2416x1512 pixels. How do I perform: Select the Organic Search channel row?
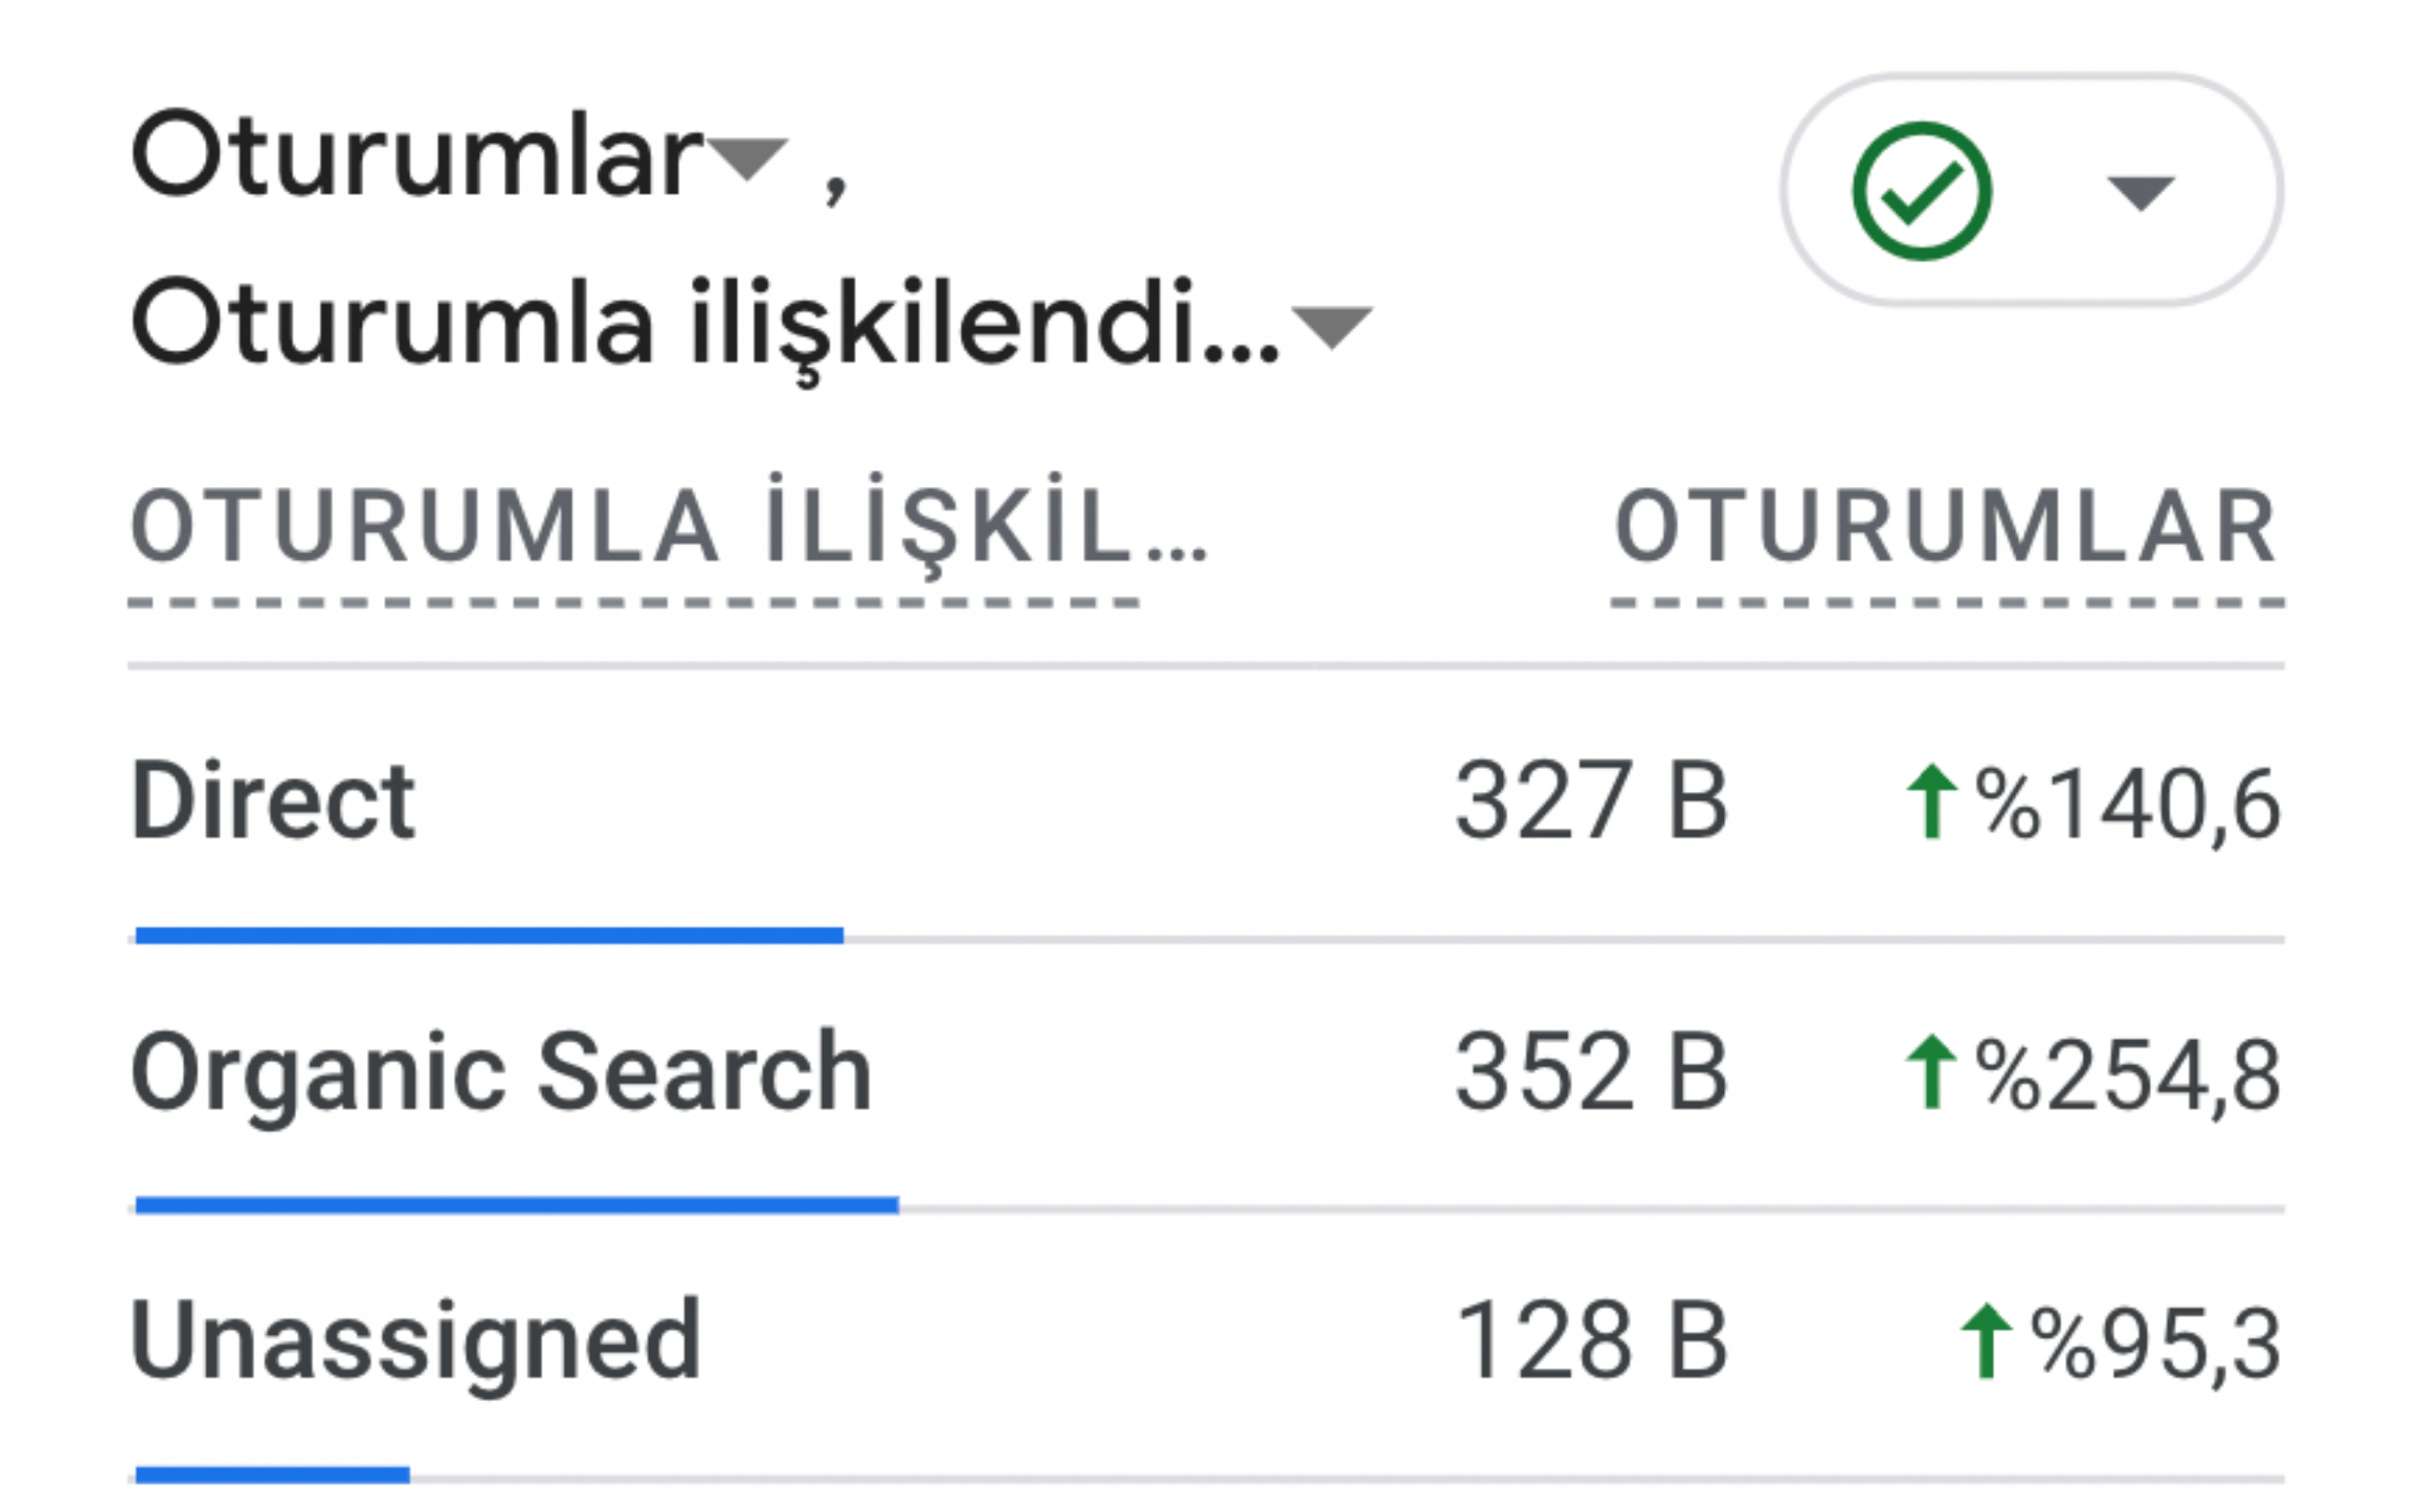[x=501, y=1072]
